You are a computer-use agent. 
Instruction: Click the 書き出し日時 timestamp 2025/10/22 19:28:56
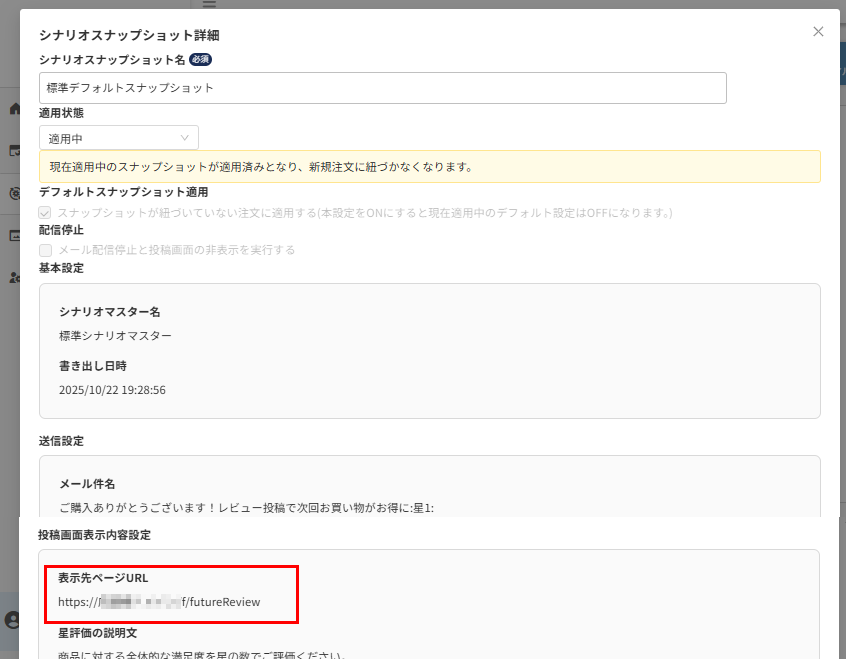click(x=112, y=390)
